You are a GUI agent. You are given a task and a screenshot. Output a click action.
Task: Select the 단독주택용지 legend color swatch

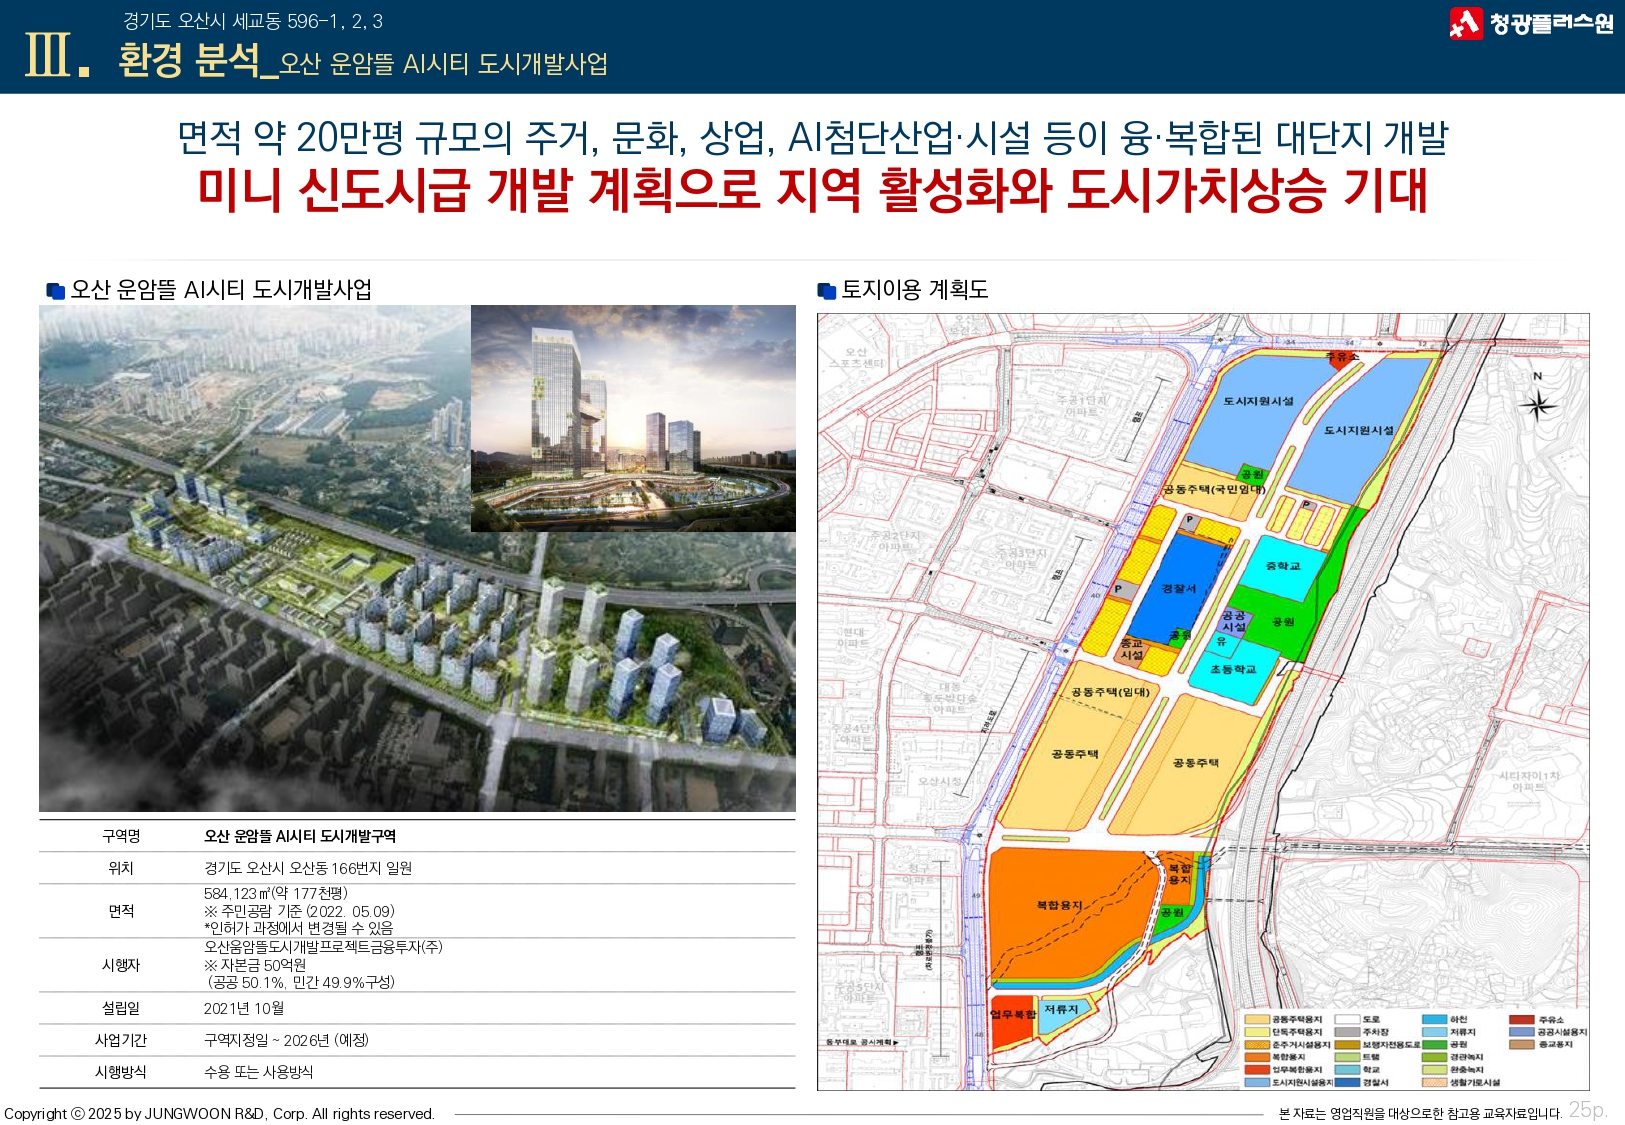1257,1032
